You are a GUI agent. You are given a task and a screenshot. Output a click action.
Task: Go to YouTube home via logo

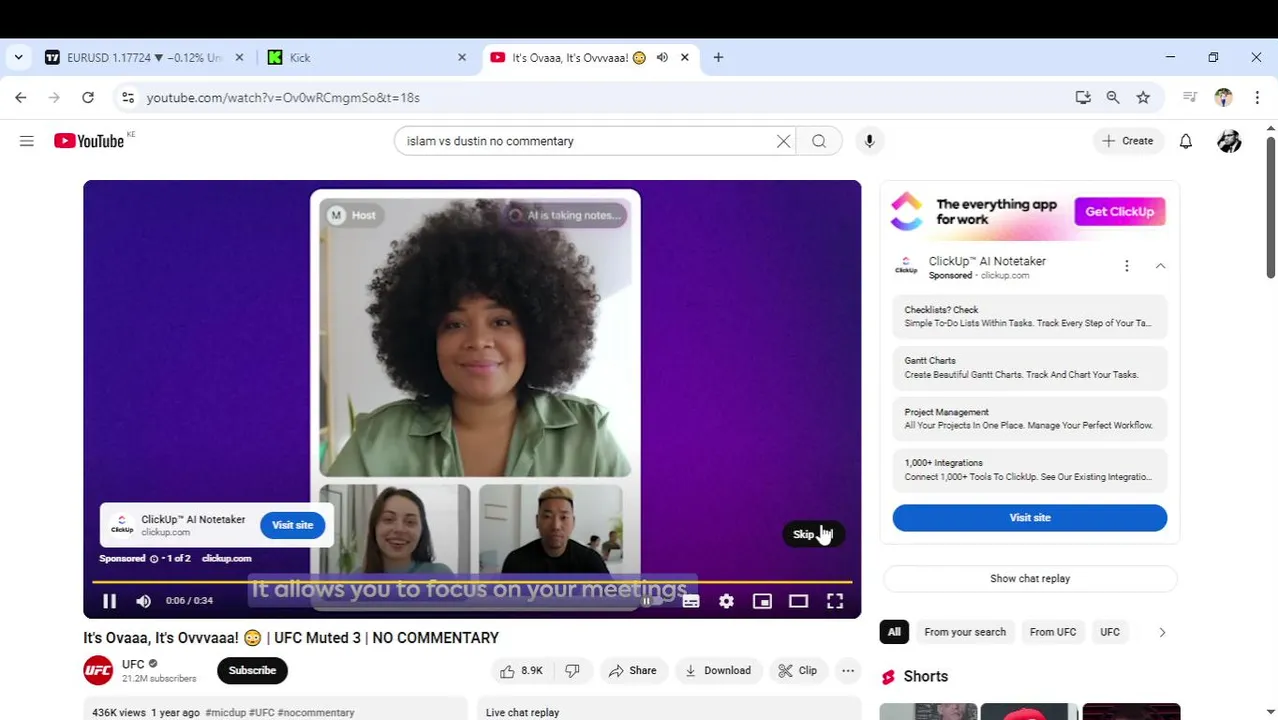[88, 141]
